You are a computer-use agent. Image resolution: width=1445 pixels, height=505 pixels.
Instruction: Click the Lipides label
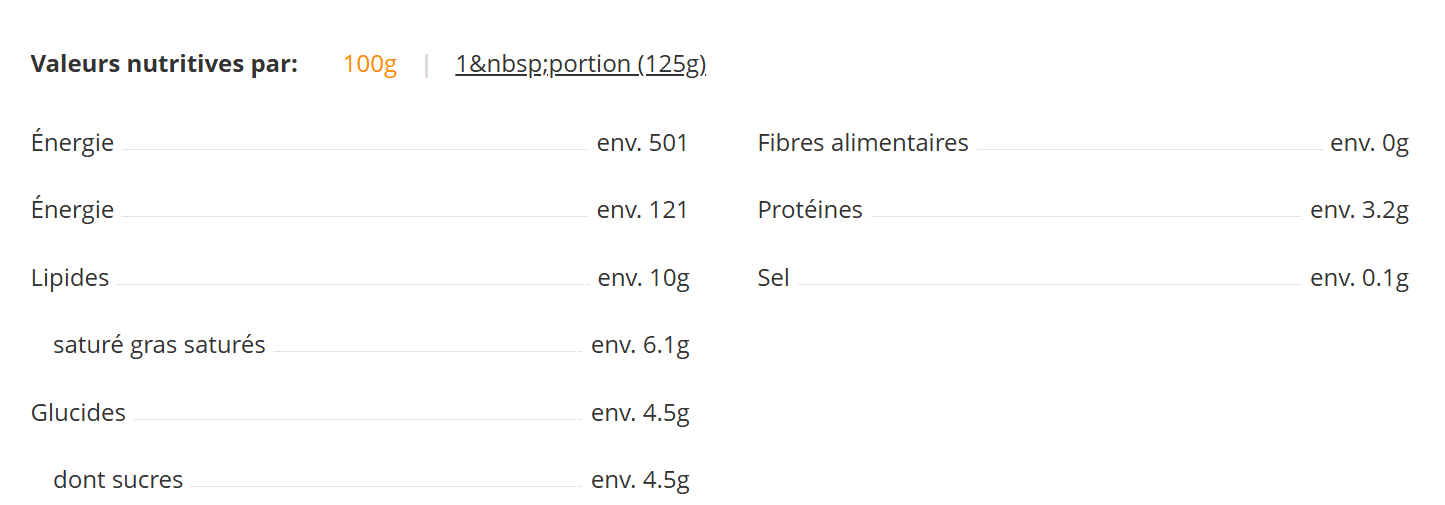coord(70,278)
